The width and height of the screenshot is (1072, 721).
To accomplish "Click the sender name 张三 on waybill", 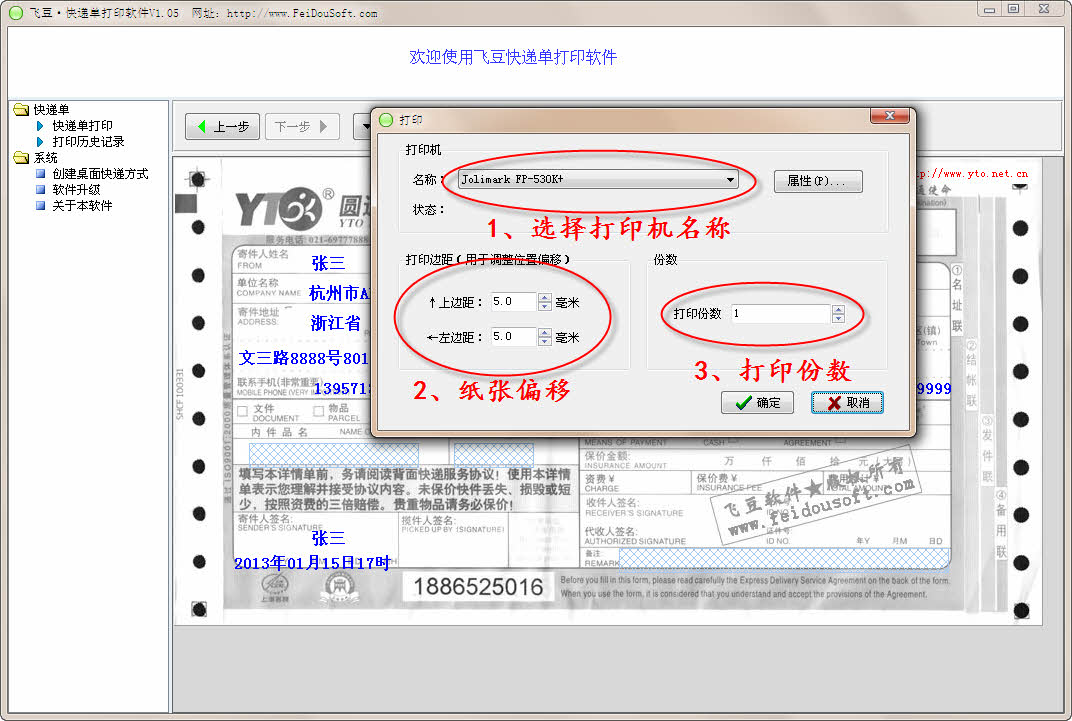I will click(328, 263).
